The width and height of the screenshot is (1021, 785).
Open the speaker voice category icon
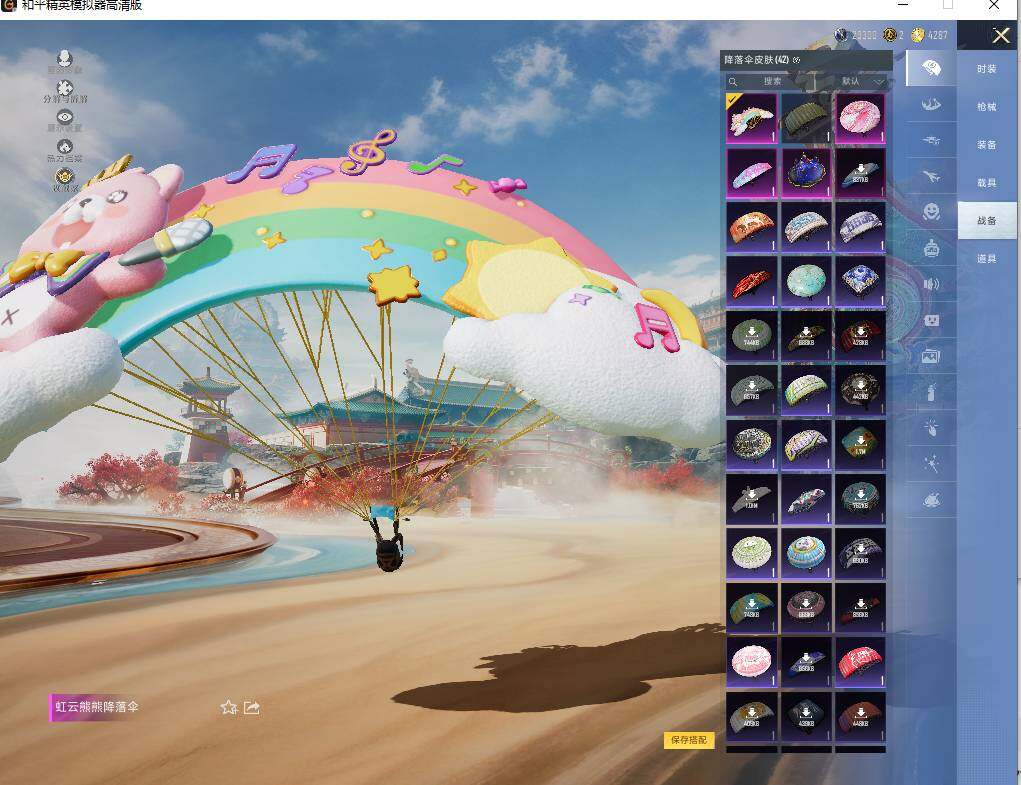click(931, 284)
